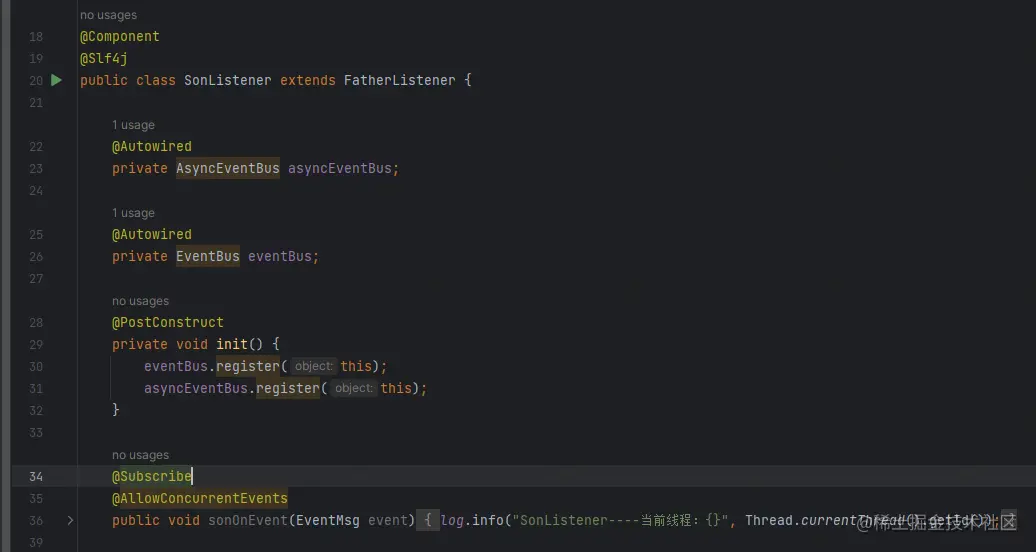
Task: Click the sonOnEvent method name
Action: click(248, 520)
